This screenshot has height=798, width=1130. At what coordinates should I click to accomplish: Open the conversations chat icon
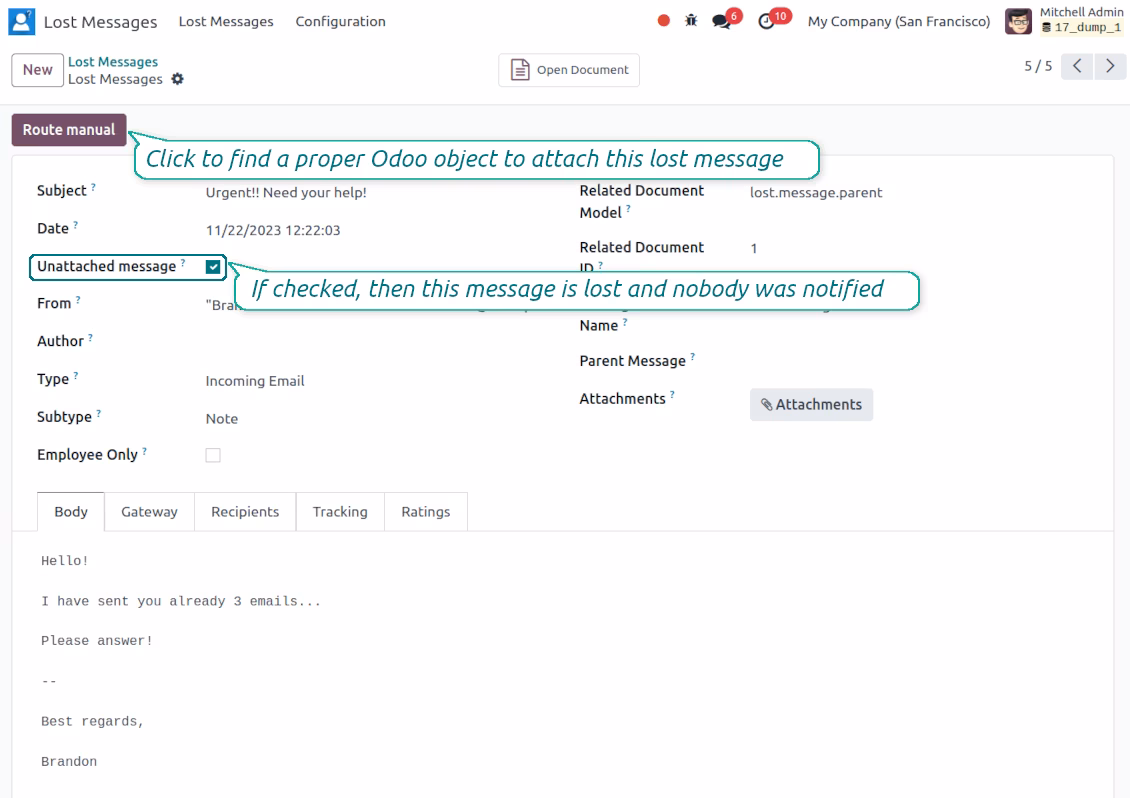pos(721,22)
